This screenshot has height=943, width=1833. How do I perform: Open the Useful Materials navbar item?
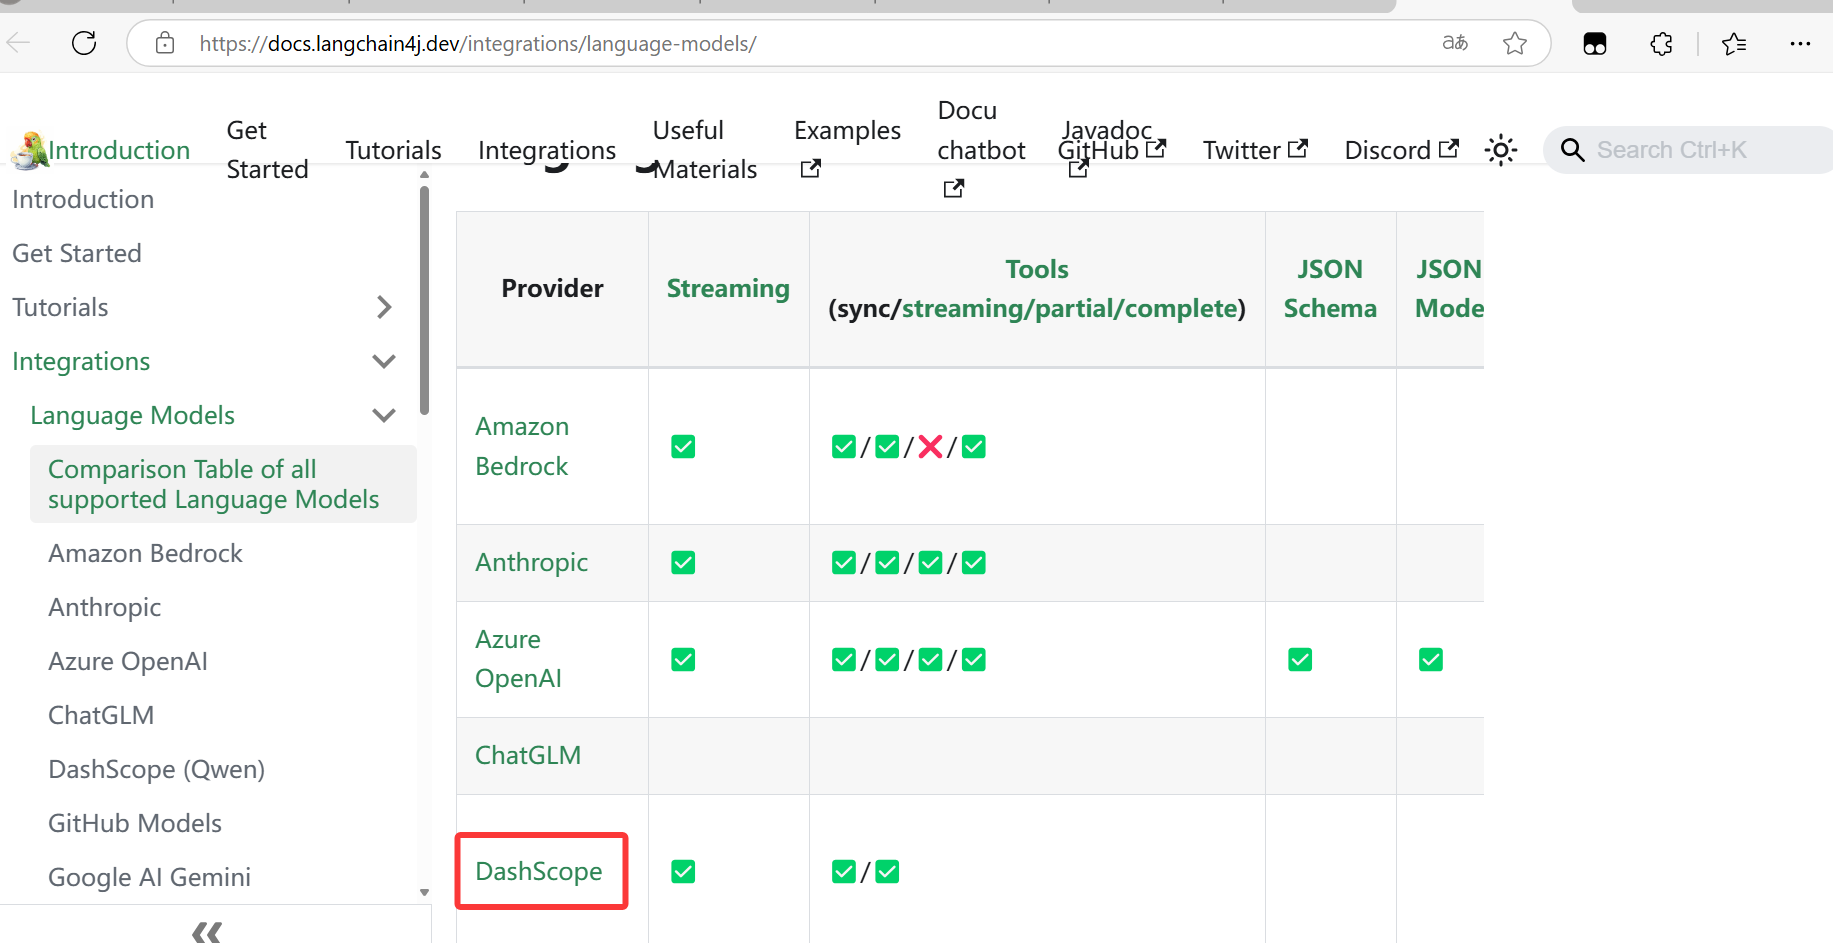click(x=704, y=150)
